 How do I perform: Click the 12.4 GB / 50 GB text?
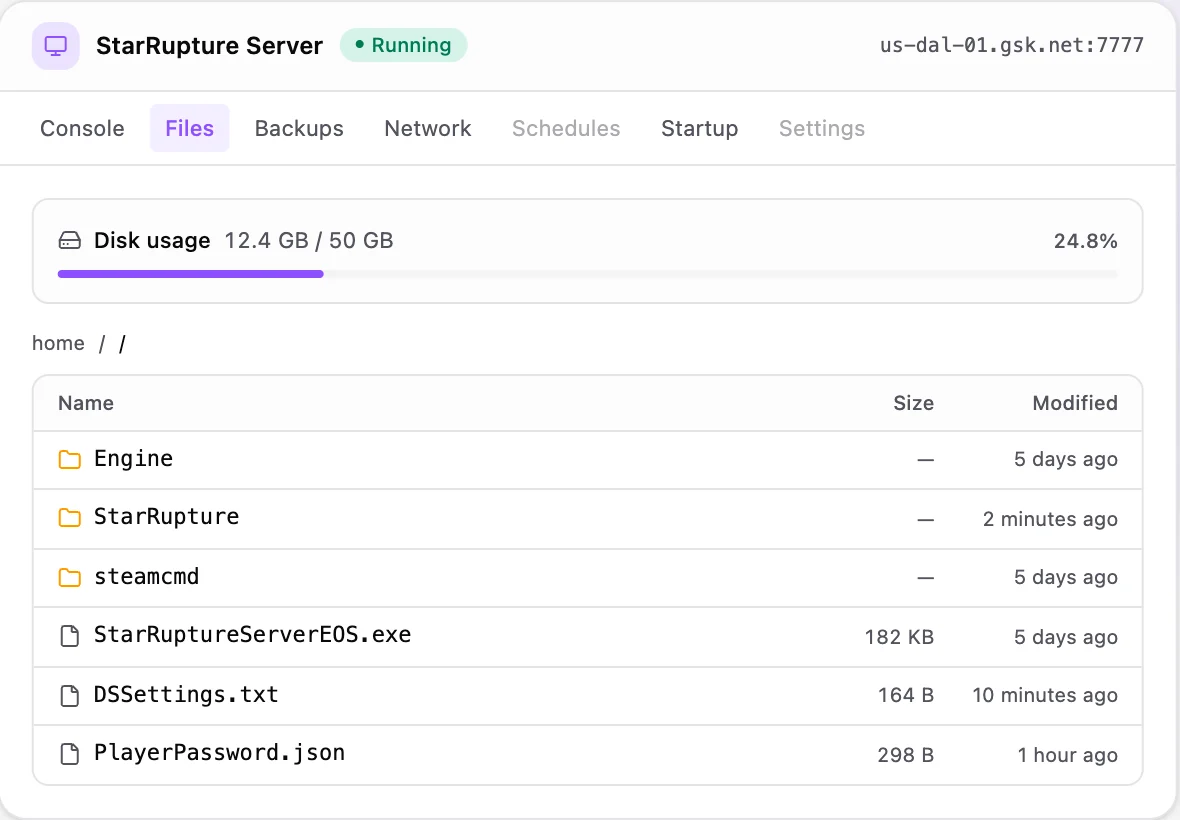pyautogui.click(x=309, y=241)
